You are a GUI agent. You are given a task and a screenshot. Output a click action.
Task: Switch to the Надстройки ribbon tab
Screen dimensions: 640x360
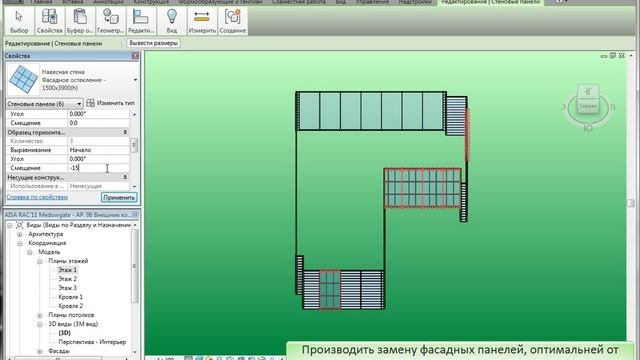coord(415,2)
